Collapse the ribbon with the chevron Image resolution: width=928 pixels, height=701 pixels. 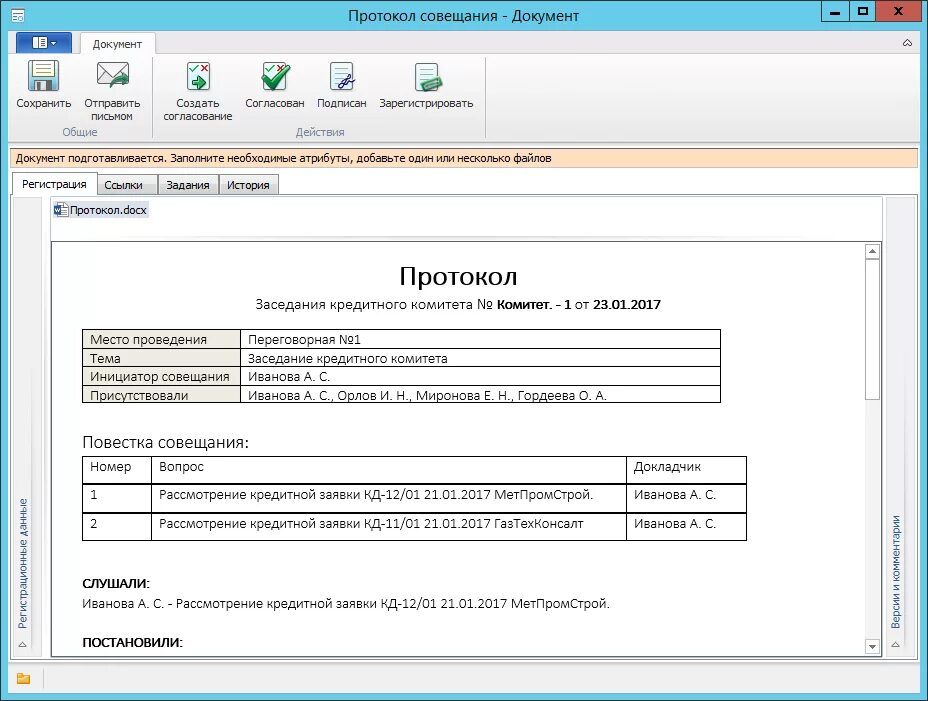tap(907, 43)
